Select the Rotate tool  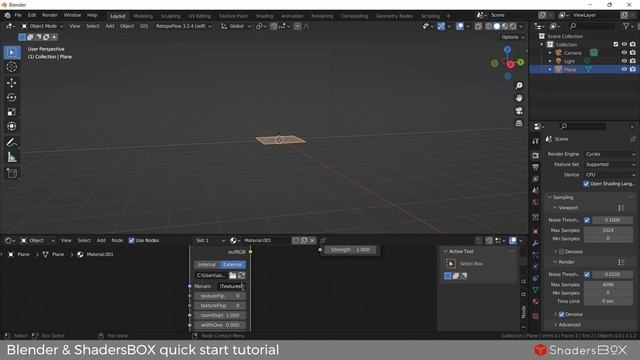pyautogui.click(x=12, y=98)
